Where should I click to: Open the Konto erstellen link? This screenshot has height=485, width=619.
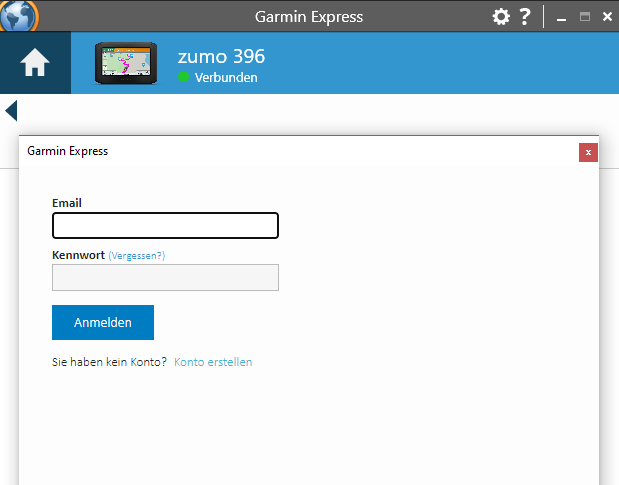coord(213,362)
